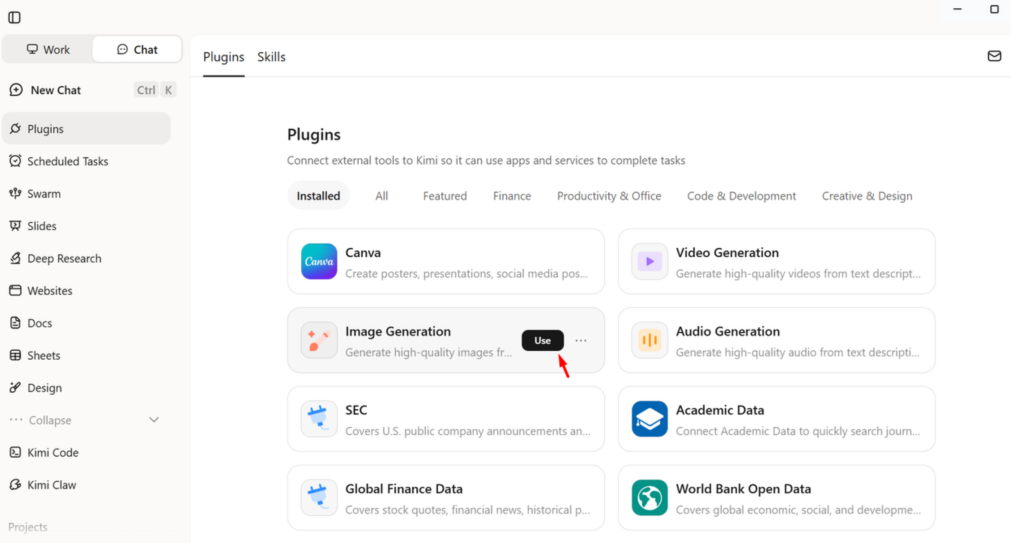Click Use on Image Generation
1011x543 pixels.
[542, 341]
